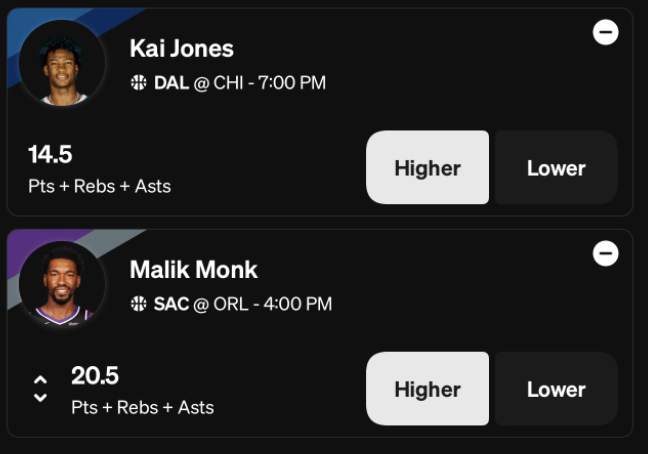Click Kai Jones 14.5 projection value
The height and width of the screenshot is (454, 648).
click(x=50, y=155)
